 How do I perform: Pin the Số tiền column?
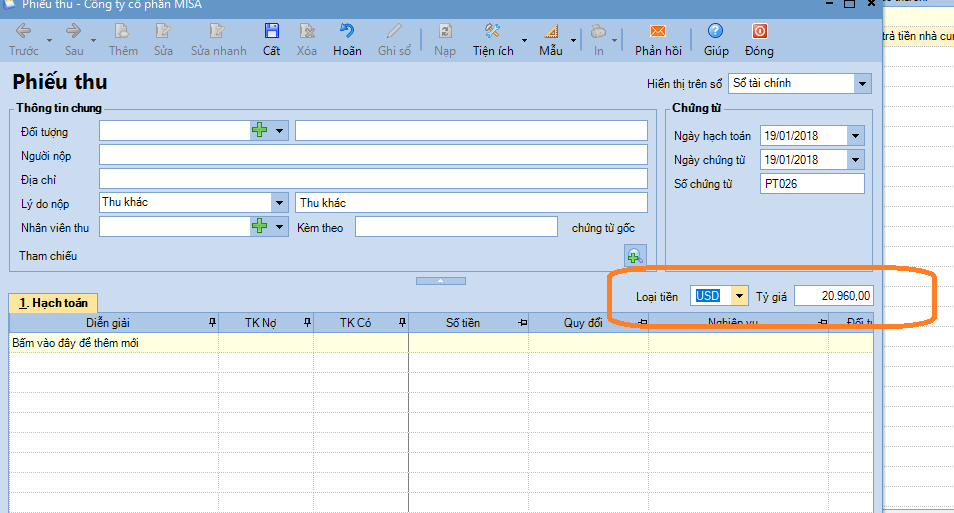pos(522,323)
